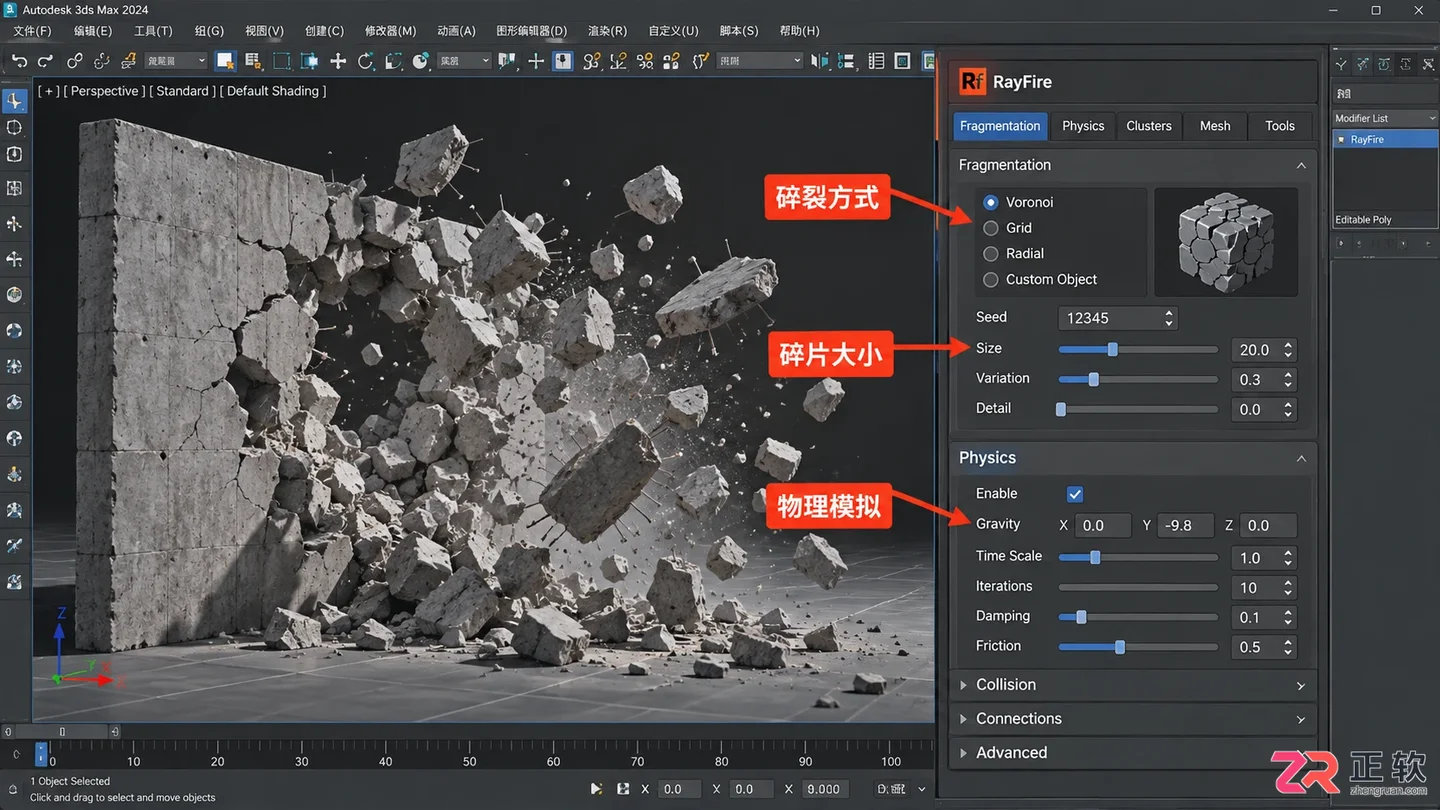1440x810 pixels.
Task: Collapse the Physics rollout header
Action: click(1132, 458)
